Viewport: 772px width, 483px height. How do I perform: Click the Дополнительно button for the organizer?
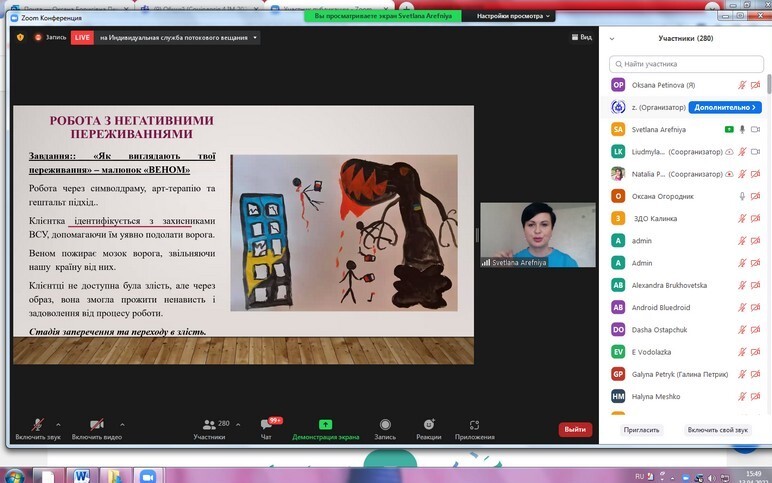pos(725,107)
